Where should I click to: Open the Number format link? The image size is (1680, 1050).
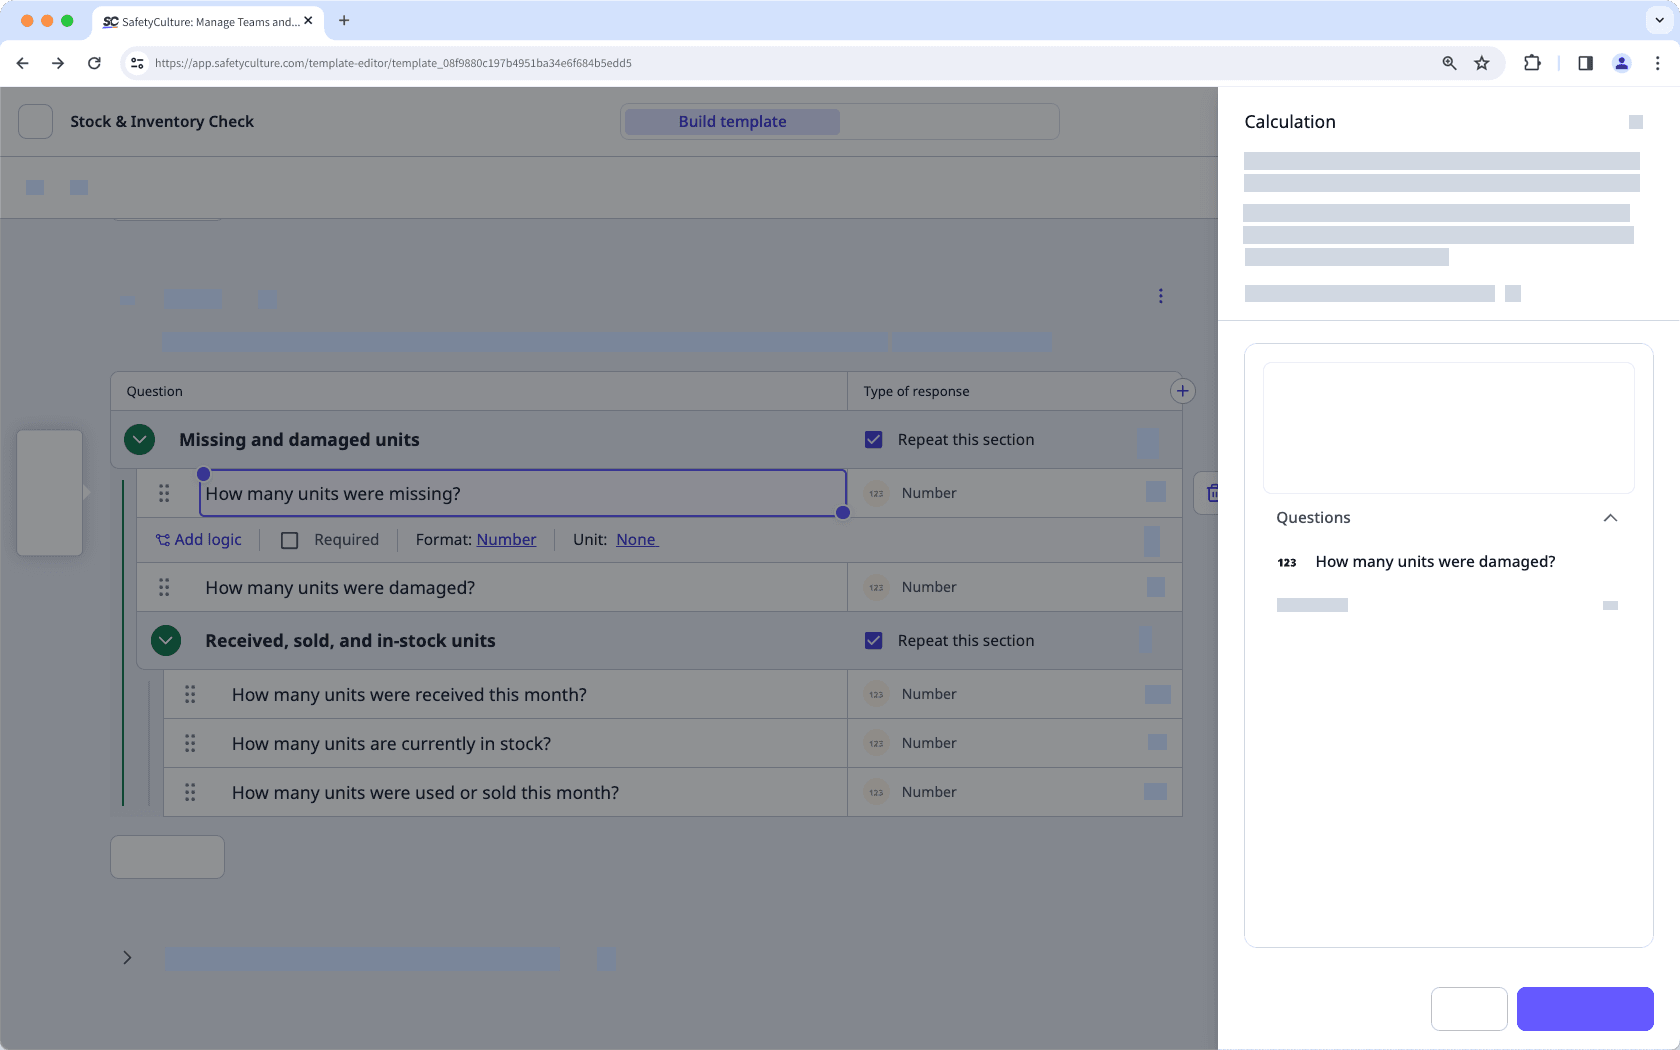(x=506, y=539)
